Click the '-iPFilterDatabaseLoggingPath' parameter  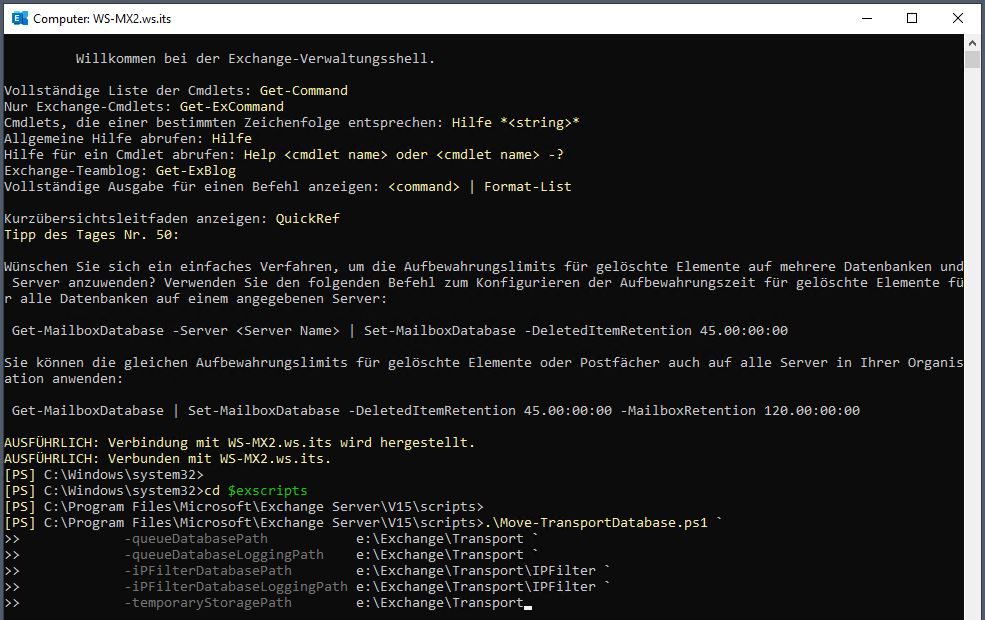click(236, 587)
